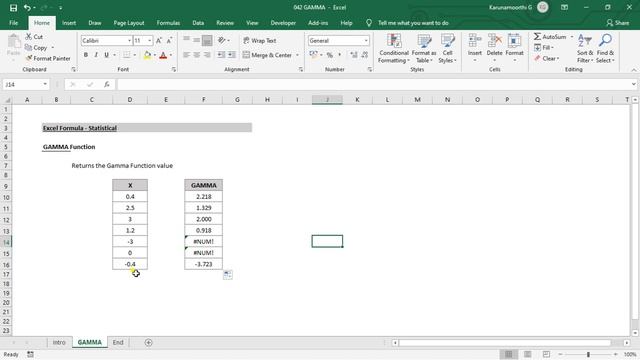
Task: Click the Auto Fill Options icon below the GAMMA column
Action: (228, 275)
